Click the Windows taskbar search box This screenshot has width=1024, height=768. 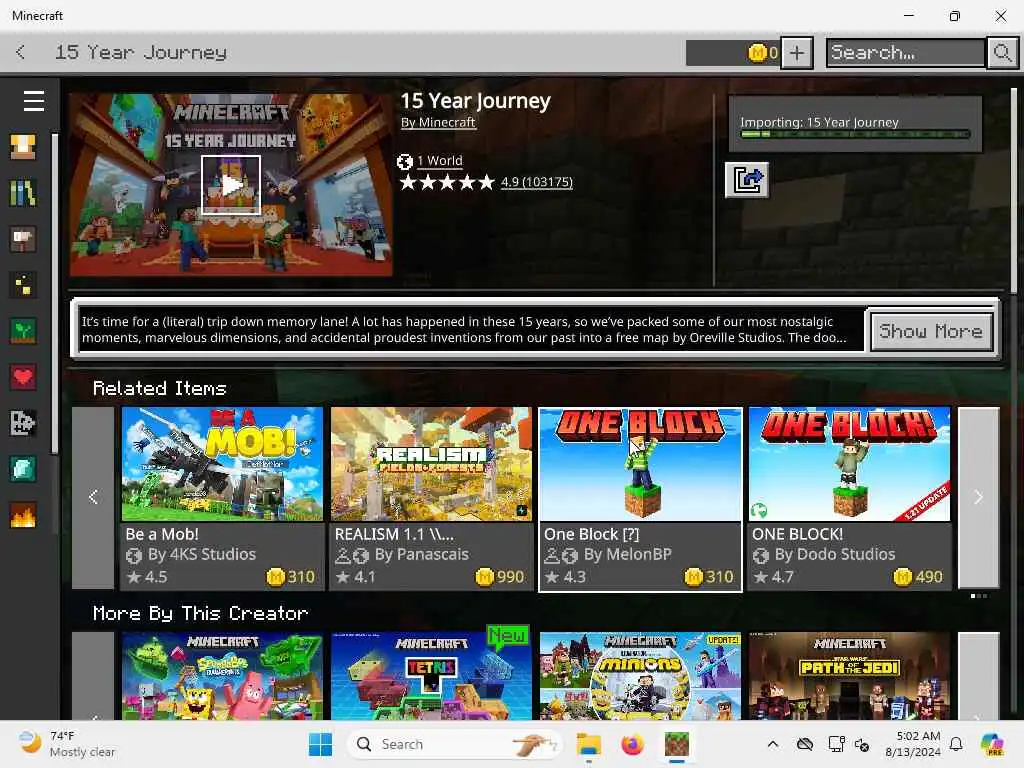pyautogui.click(x=455, y=744)
